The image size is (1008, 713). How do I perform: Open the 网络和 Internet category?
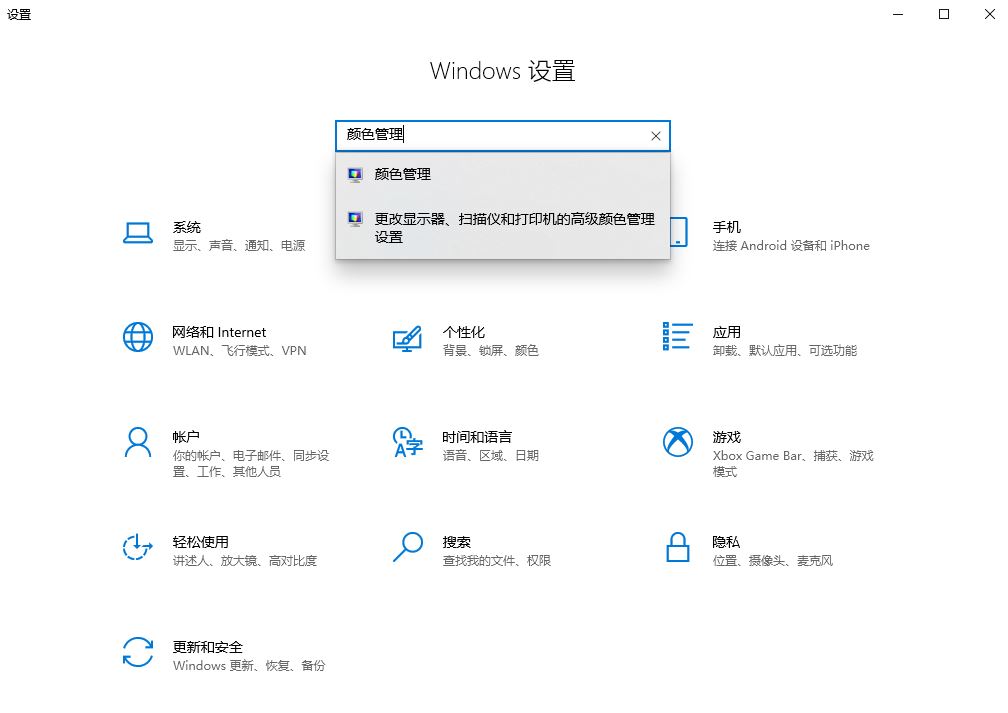(x=219, y=332)
